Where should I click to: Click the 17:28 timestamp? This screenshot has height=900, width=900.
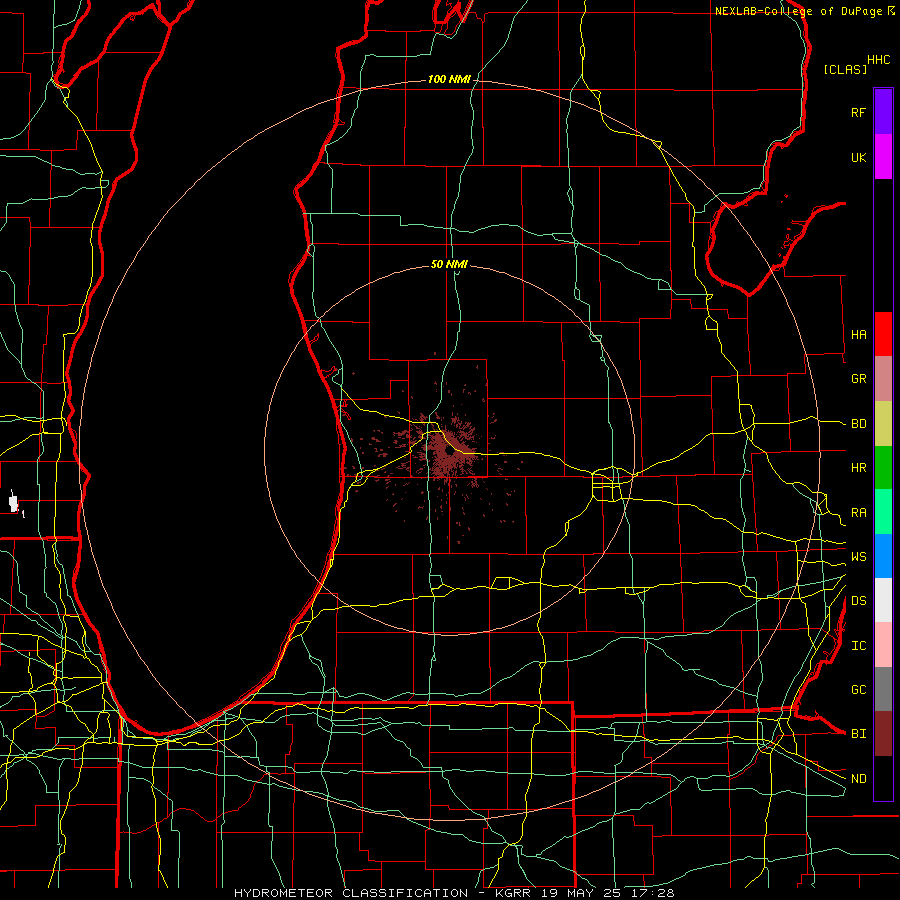651,893
